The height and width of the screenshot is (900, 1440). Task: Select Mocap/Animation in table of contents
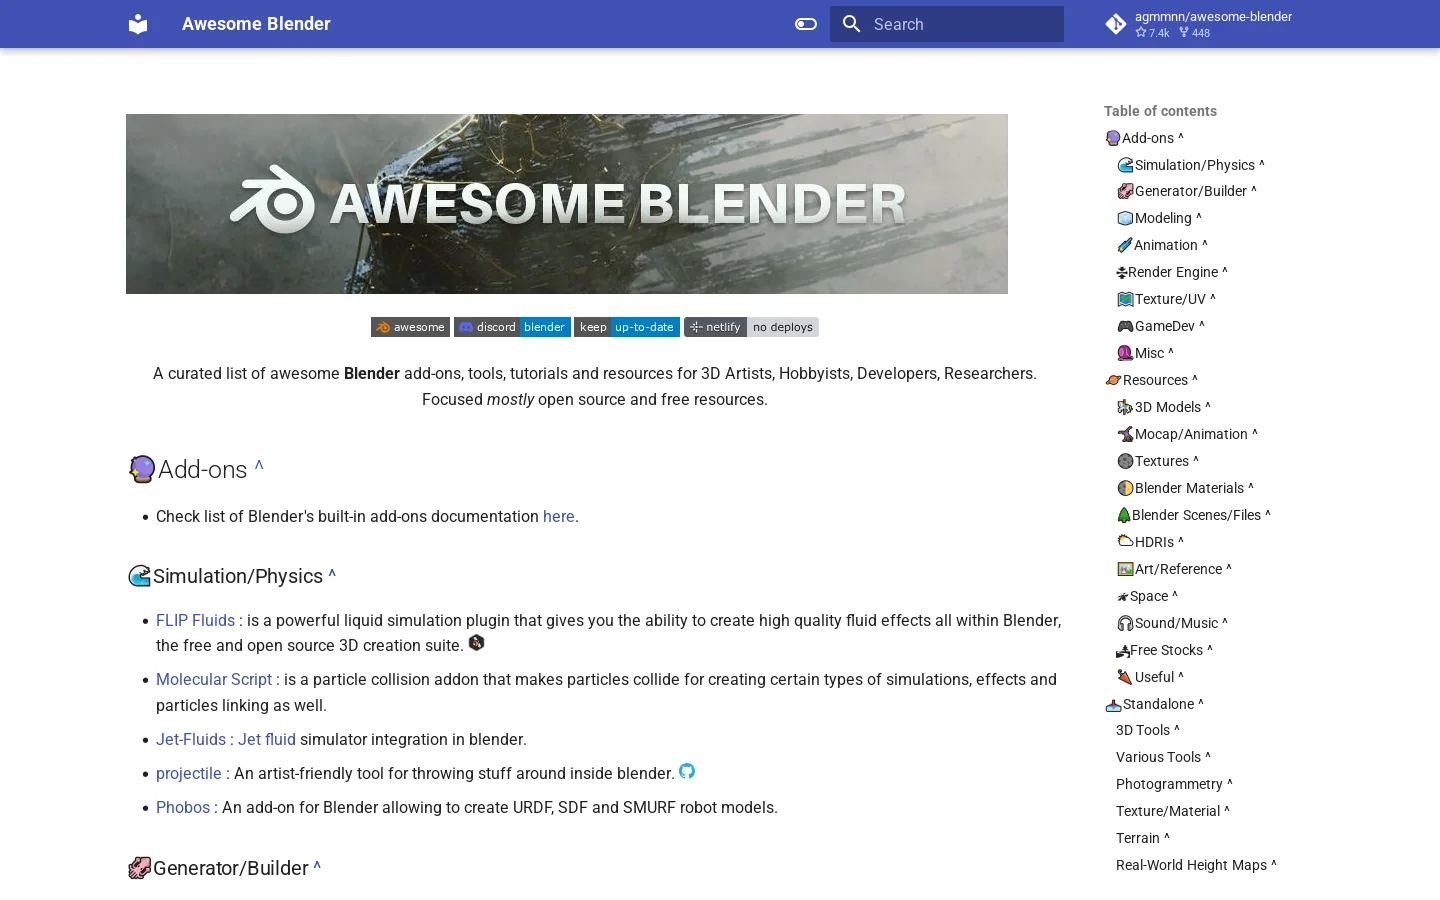coord(1187,434)
